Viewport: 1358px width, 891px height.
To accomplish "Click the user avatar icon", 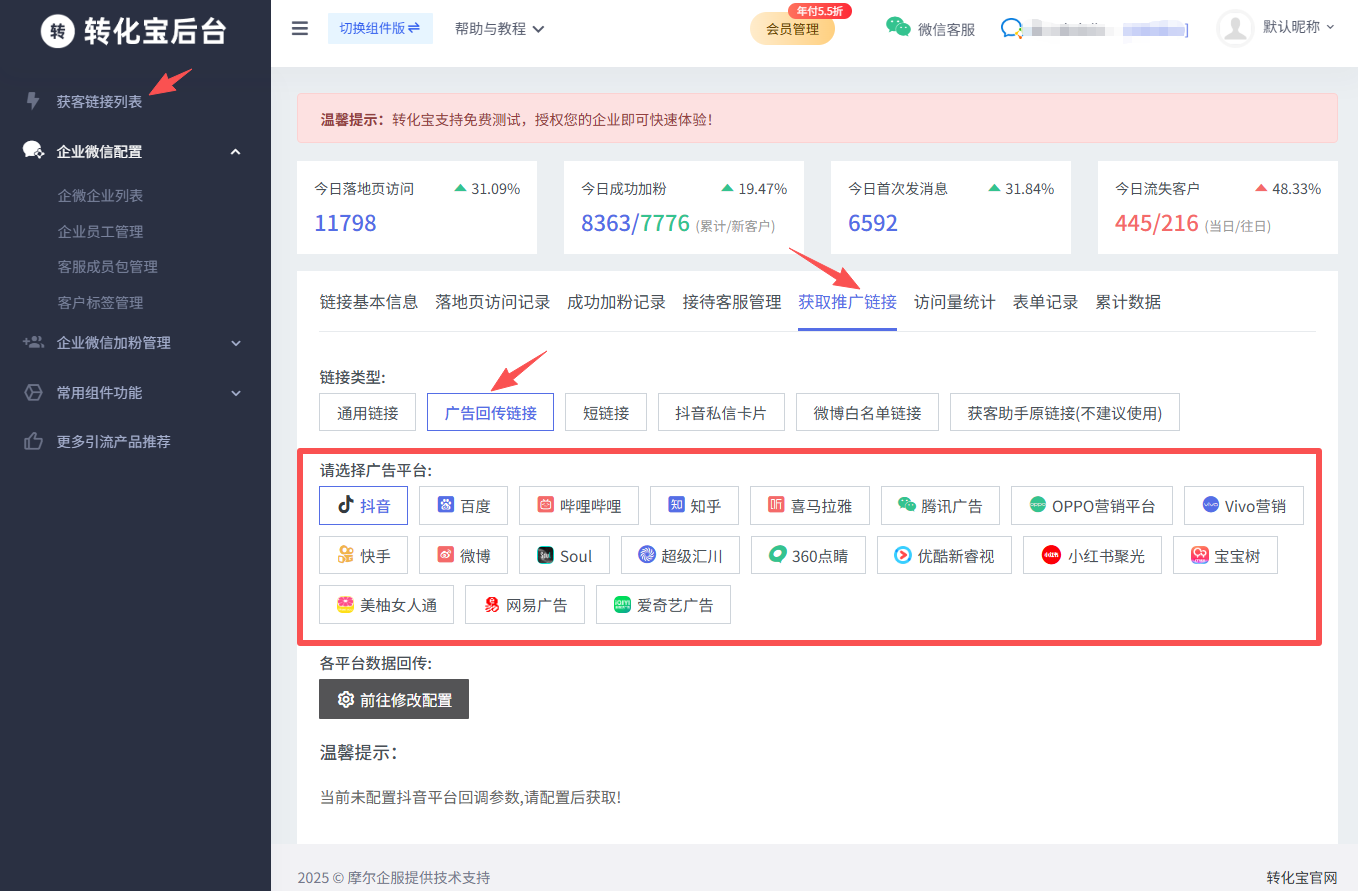I will click(1235, 28).
